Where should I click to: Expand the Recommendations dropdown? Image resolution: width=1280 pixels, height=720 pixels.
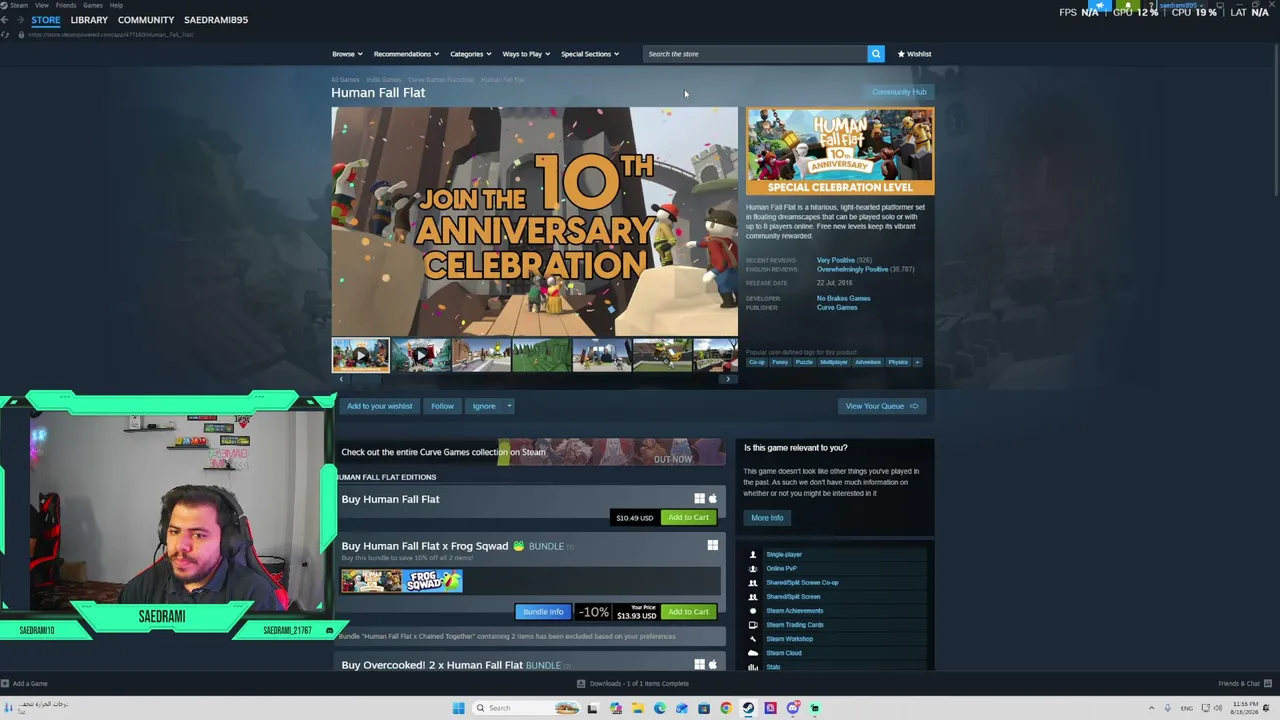405,54
